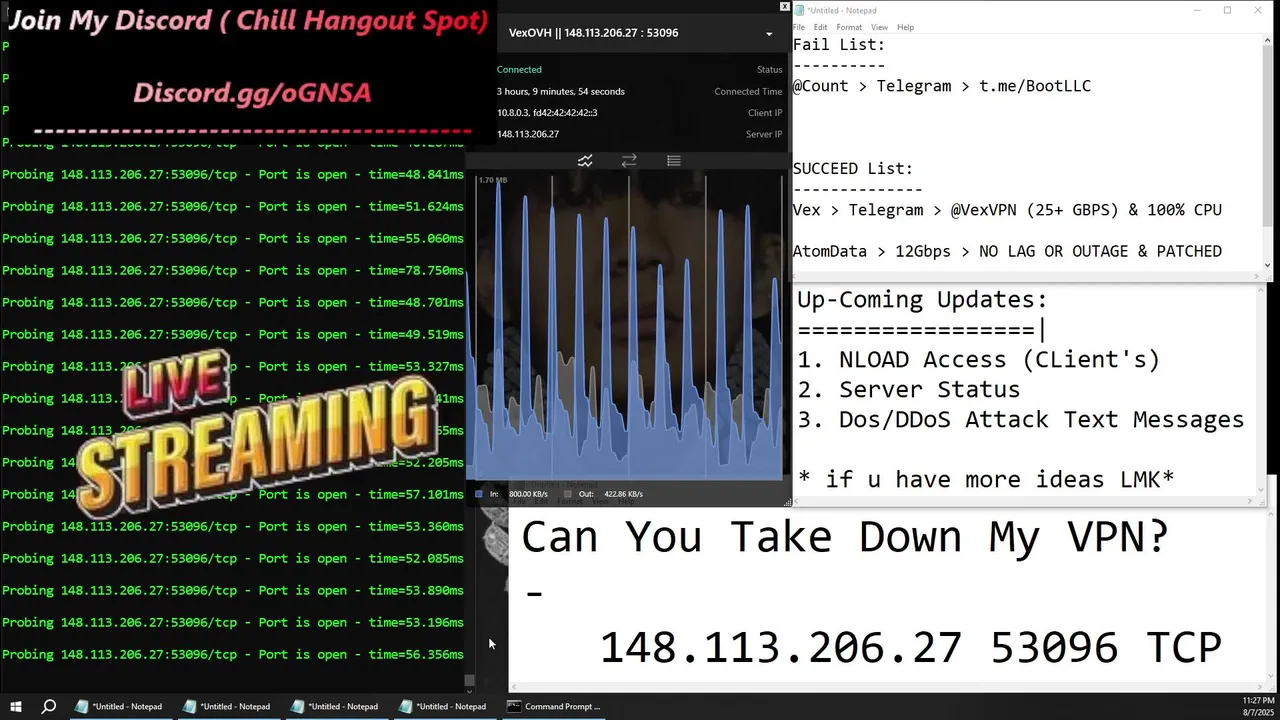The height and width of the screenshot is (720, 1280).
Task: Open the Help menu in Notepad
Action: coord(905,27)
